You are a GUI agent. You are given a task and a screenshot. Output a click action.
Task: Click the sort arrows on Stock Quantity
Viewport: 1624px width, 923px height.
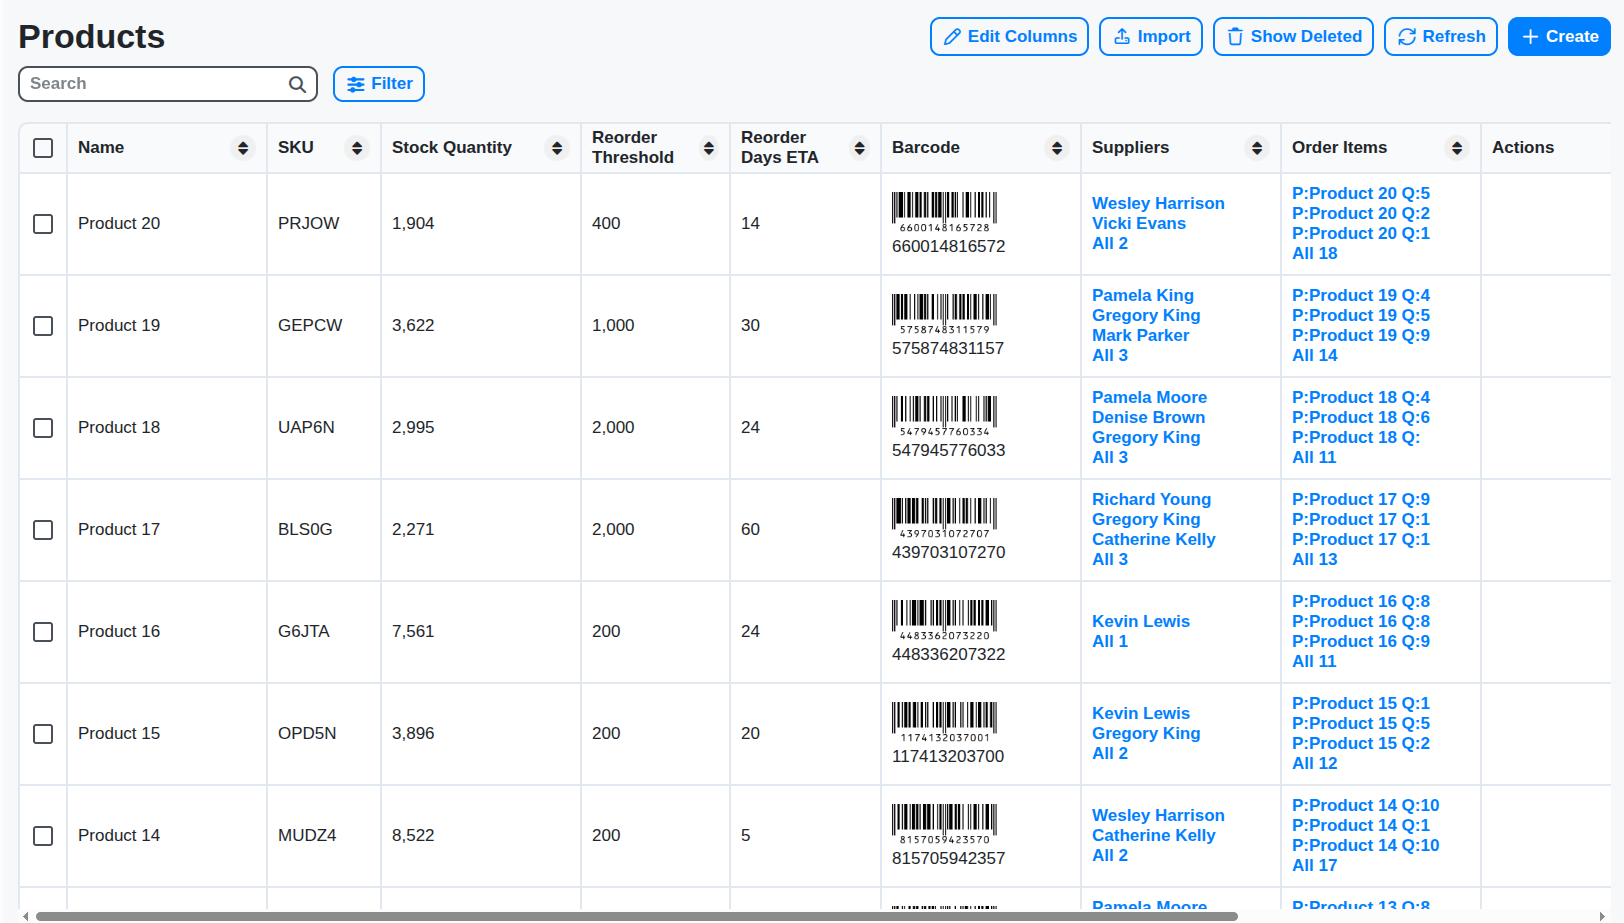557,147
